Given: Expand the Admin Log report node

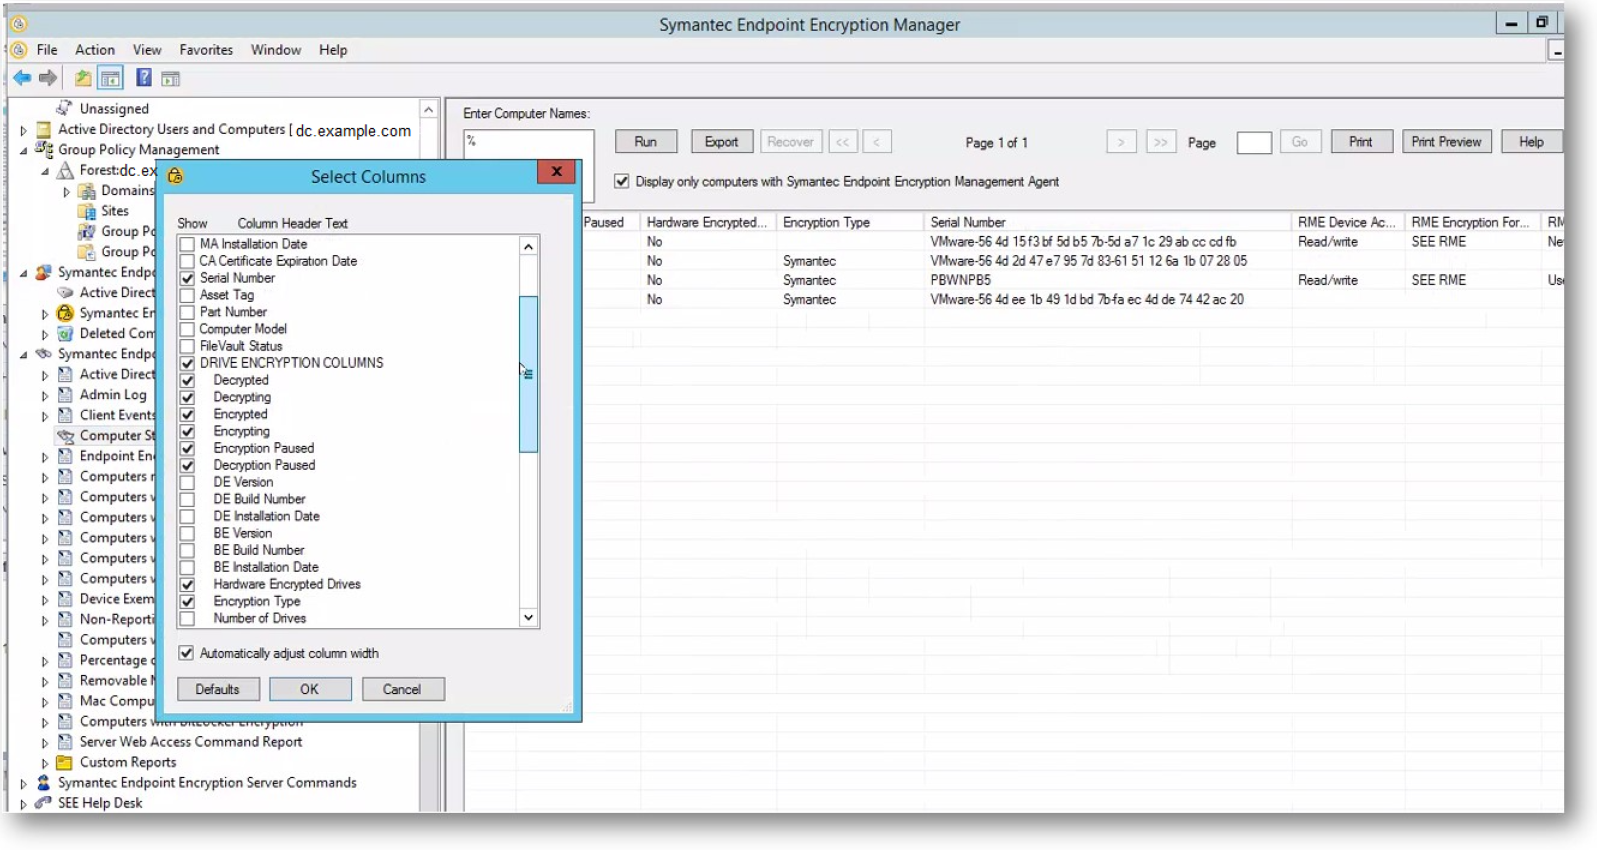Looking at the screenshot, I should click(x=45, y=396).
